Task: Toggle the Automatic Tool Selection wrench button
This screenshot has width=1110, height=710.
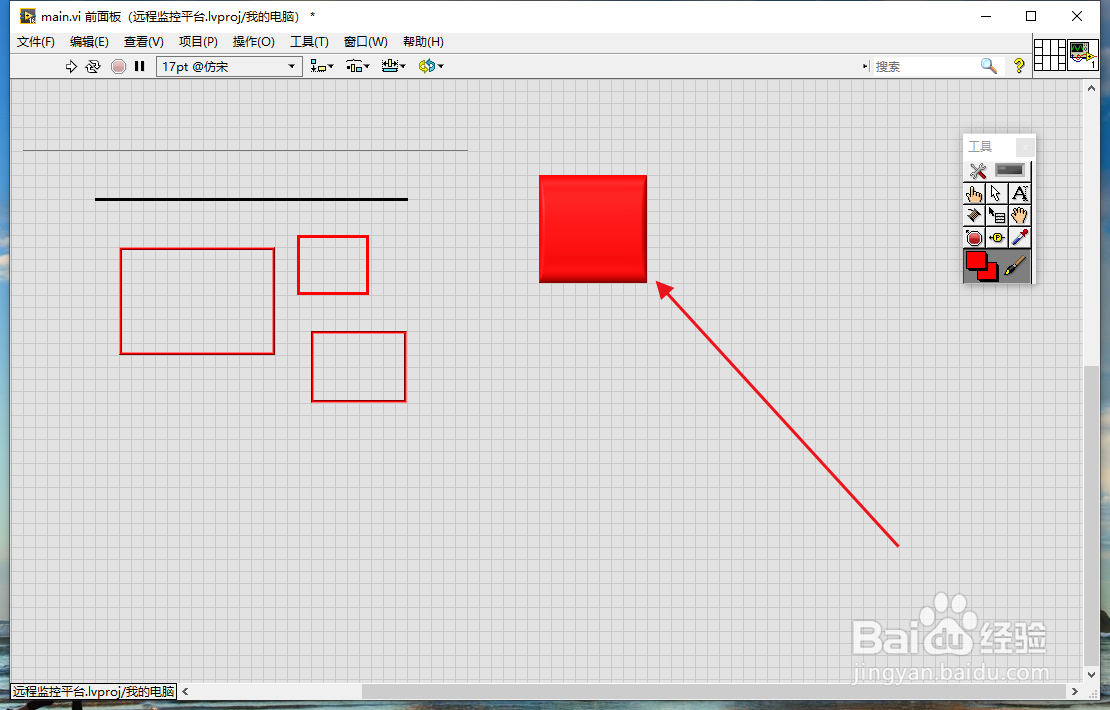Action: coord(978,171)
